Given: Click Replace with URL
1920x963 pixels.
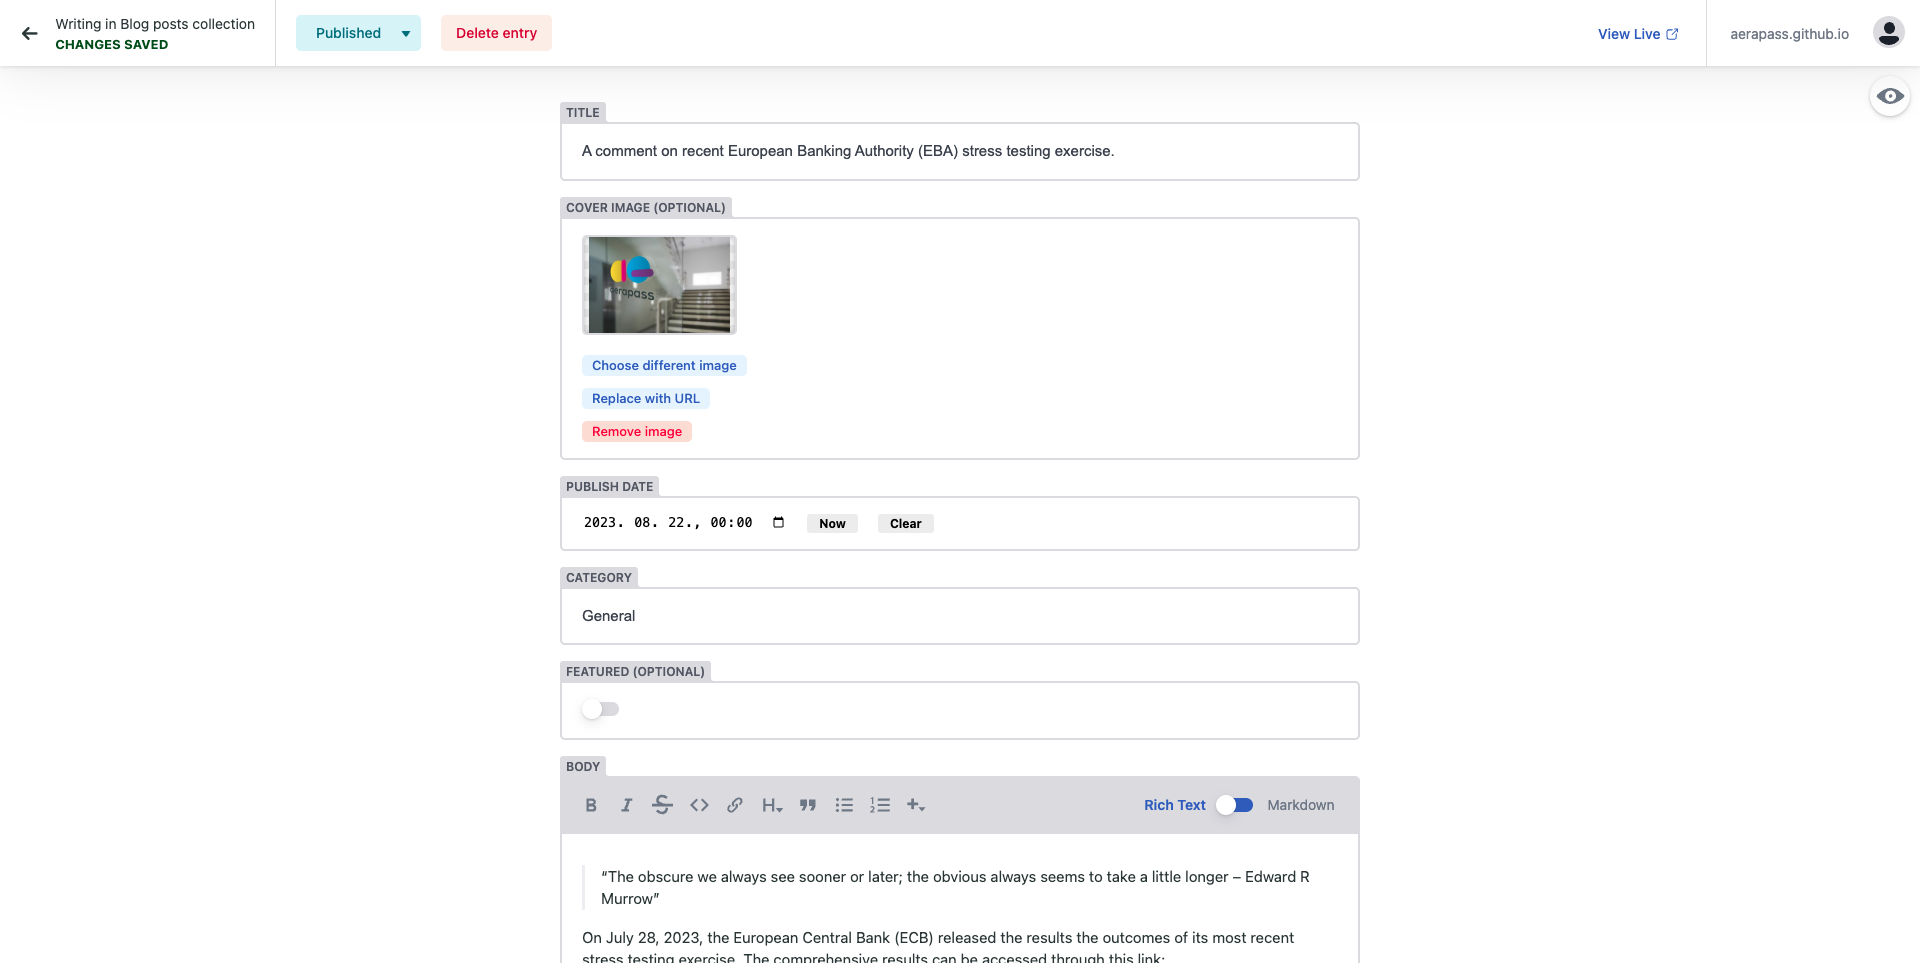Looking at the screenshot, I should (646, 399).
